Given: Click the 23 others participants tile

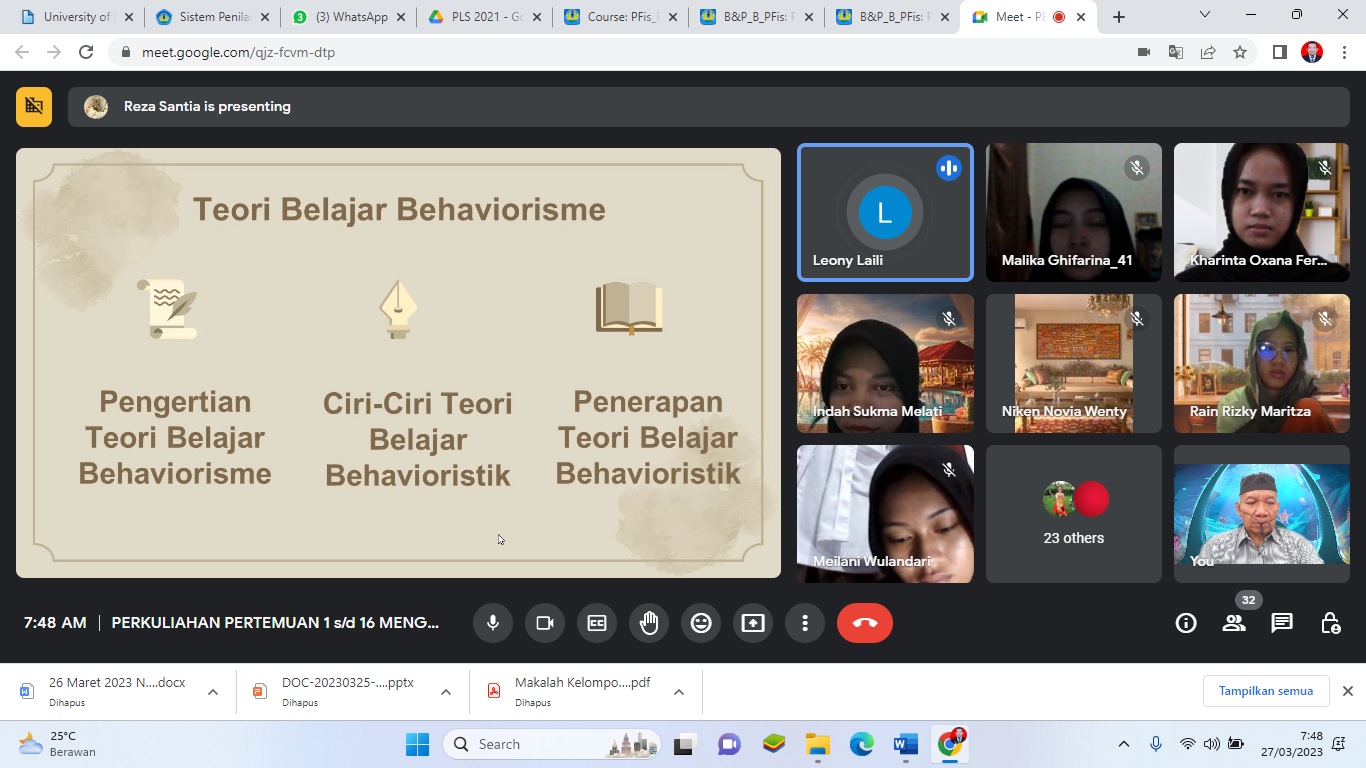Looking at the screenshot, I should [1074, 514].
